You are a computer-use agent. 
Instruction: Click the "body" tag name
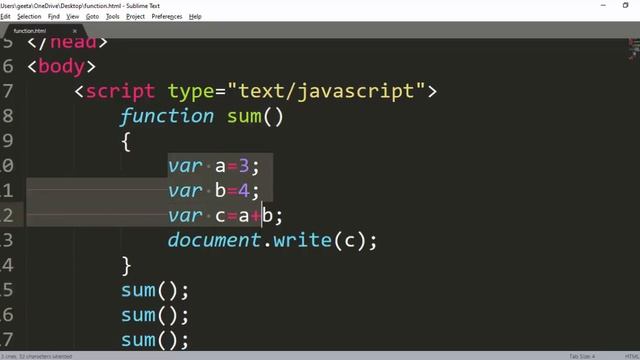click(62, 67)
